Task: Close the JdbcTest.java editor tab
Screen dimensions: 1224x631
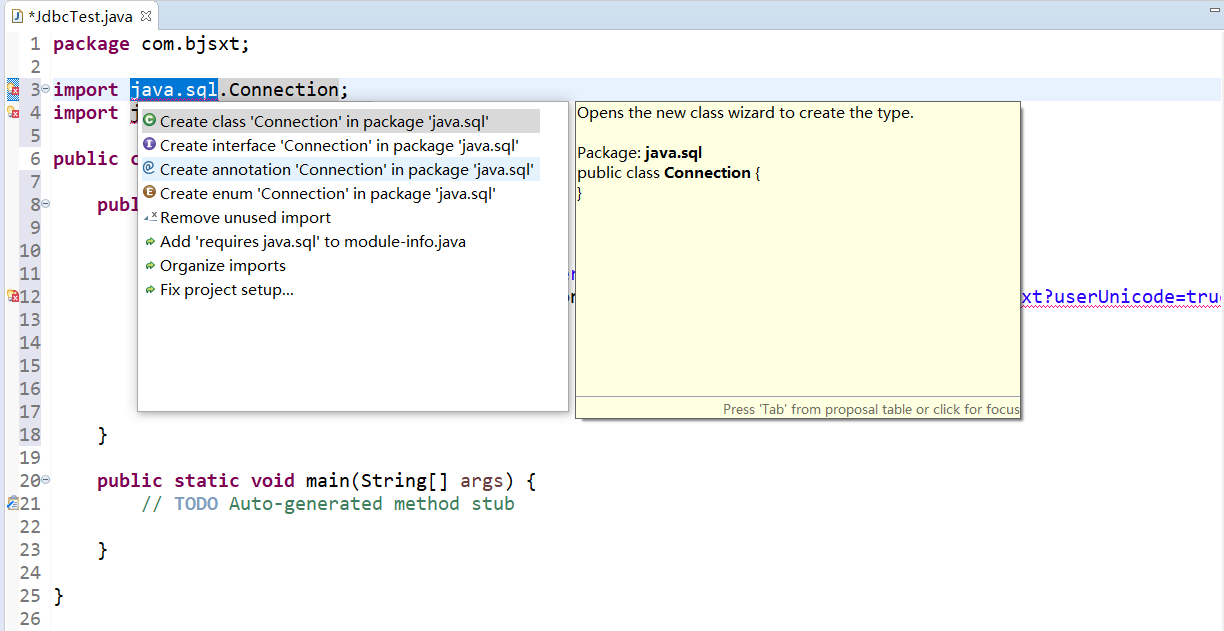Action: 146,16
